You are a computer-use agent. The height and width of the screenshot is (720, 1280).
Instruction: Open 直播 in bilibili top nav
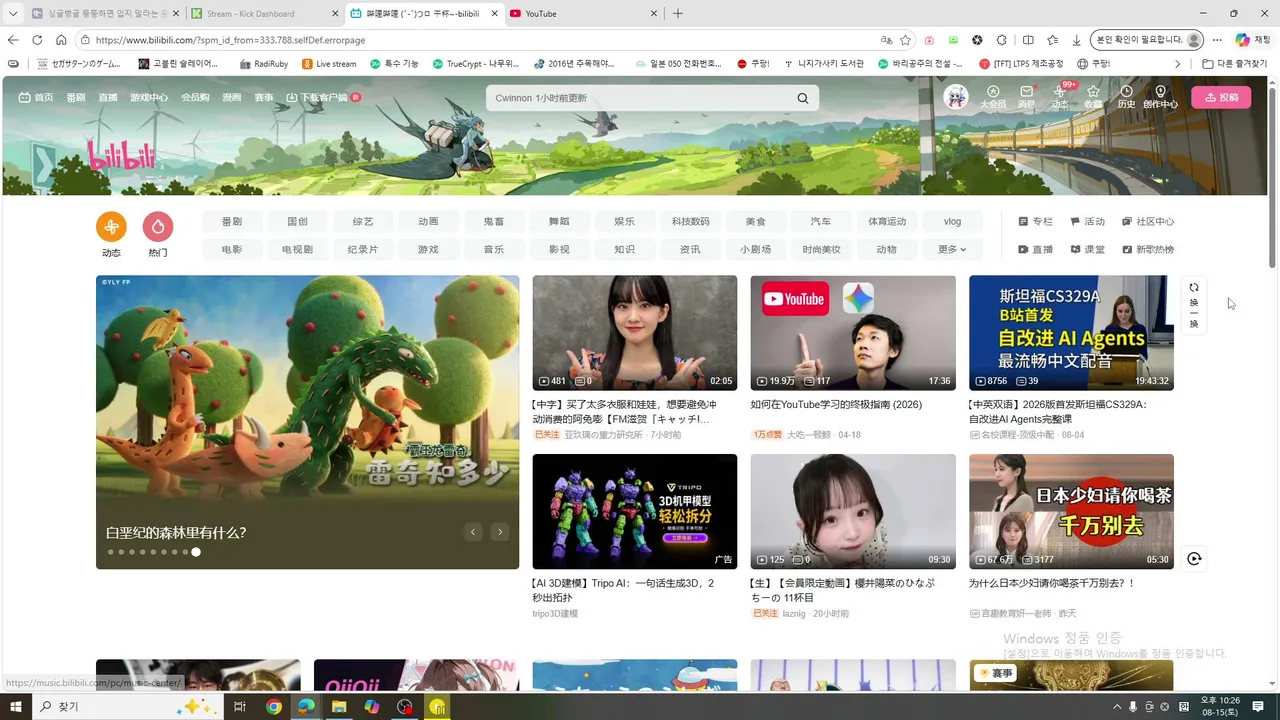point(108,98)
